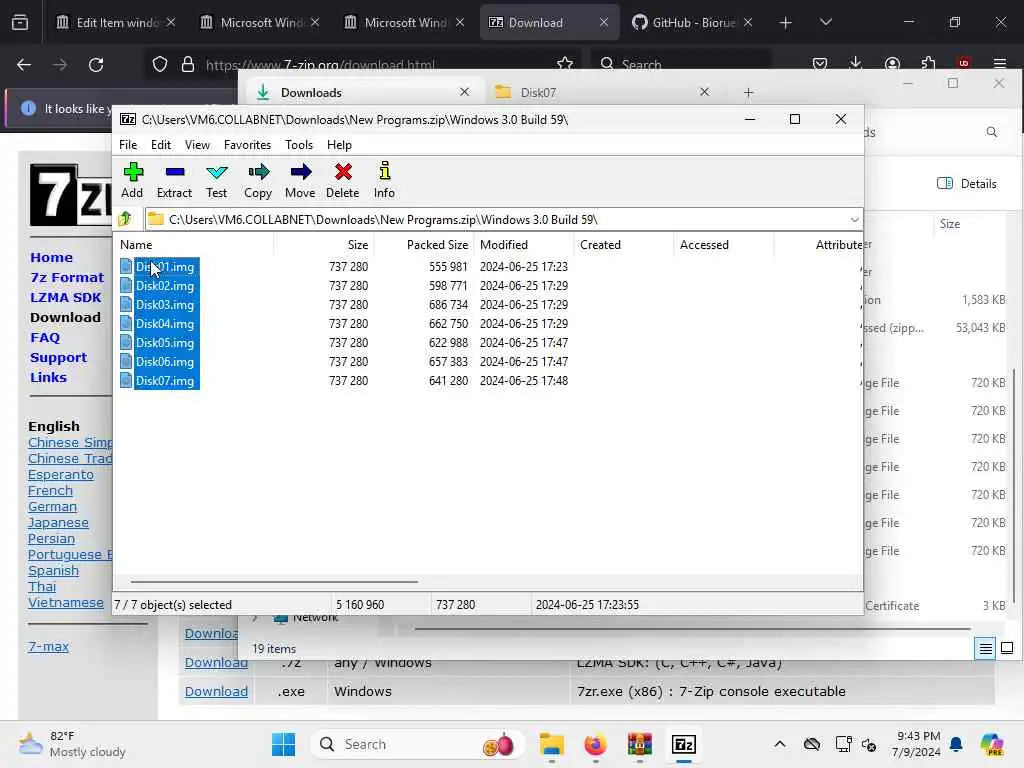Screen dimensions: 1024x768
Task: Expand the 7-Zip address path dropdown
Action: tap(854, 219)
